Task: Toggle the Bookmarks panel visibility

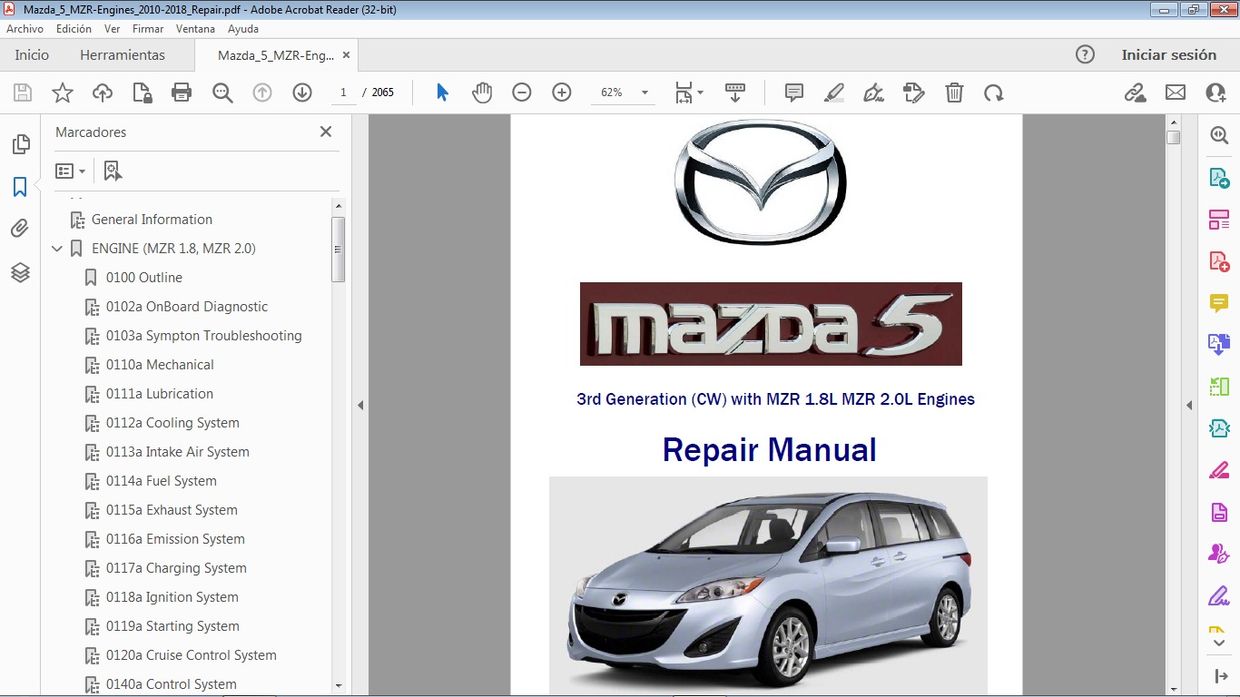Action: tap(20, 185)
